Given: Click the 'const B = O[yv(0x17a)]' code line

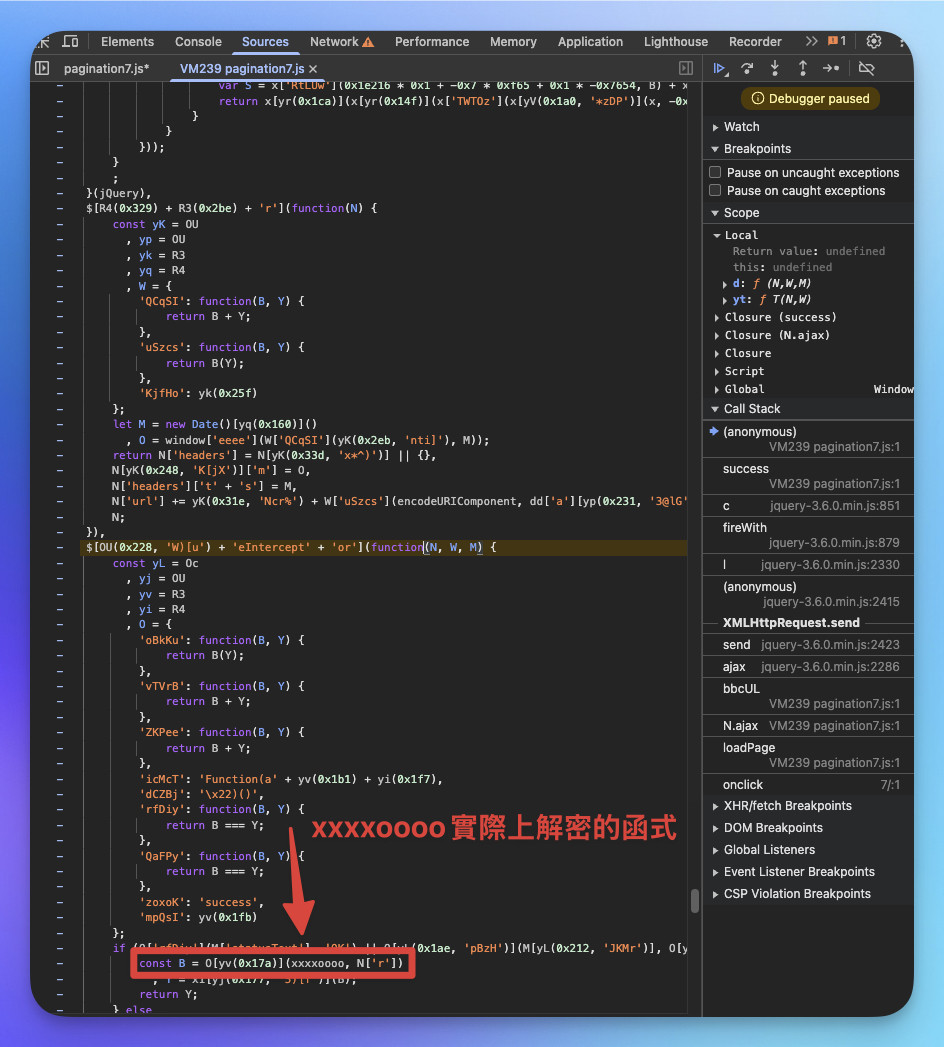Looking at the screenshot, I should [272, 964].
